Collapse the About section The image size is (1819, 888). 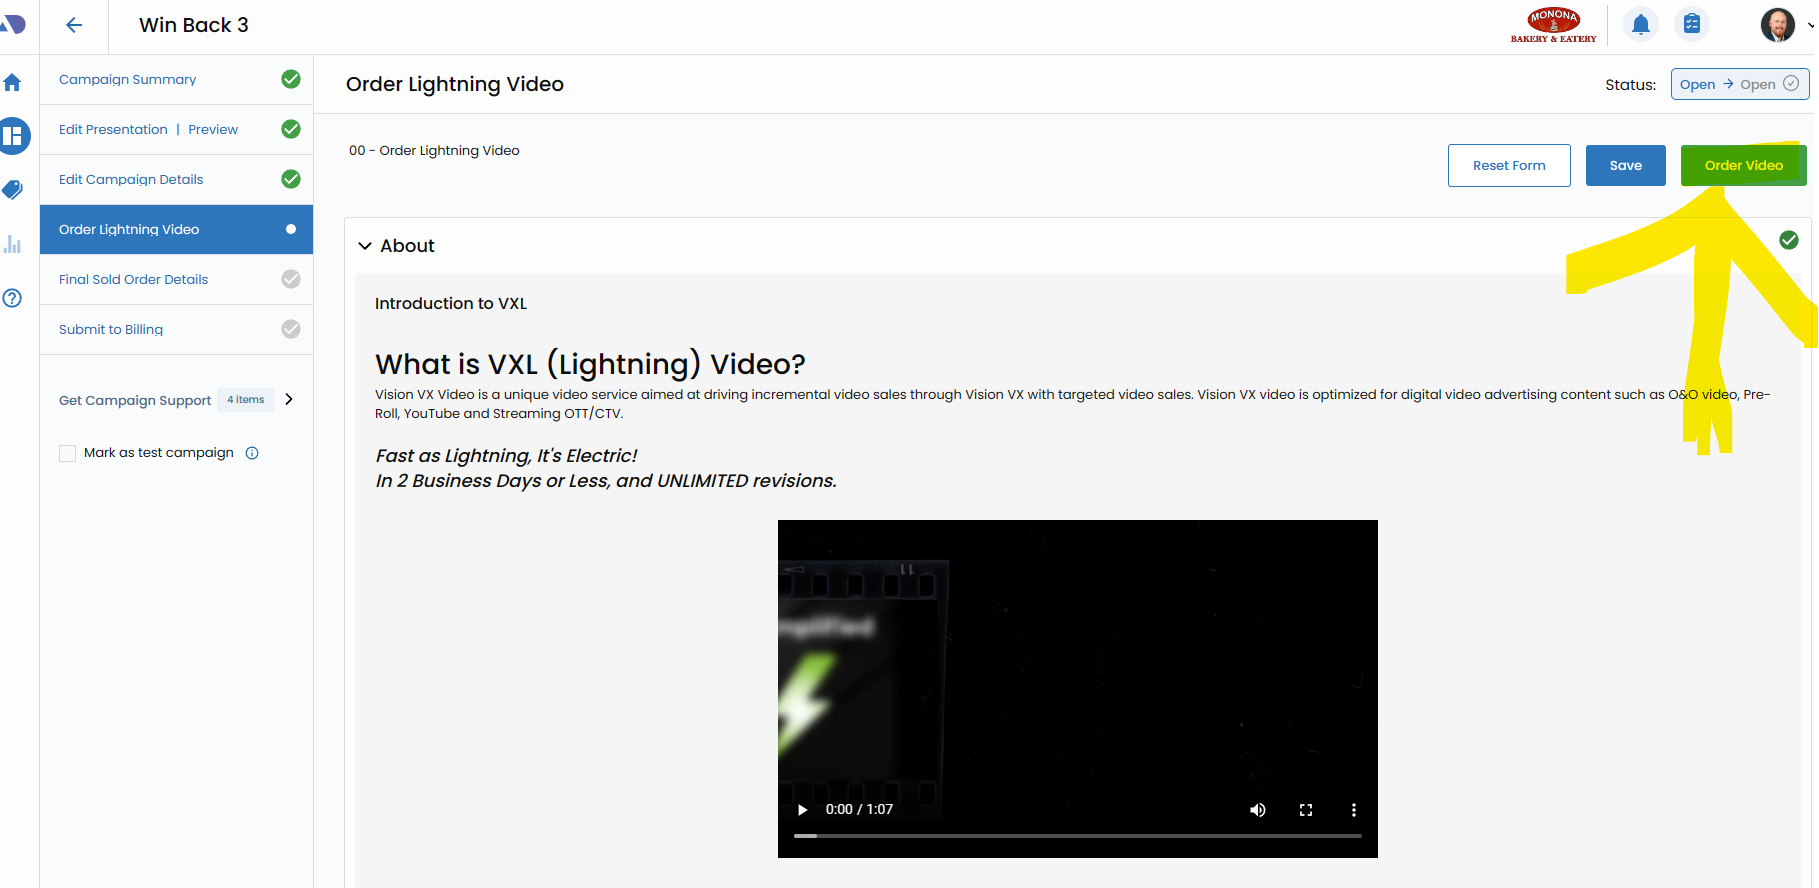coord(366,246)
